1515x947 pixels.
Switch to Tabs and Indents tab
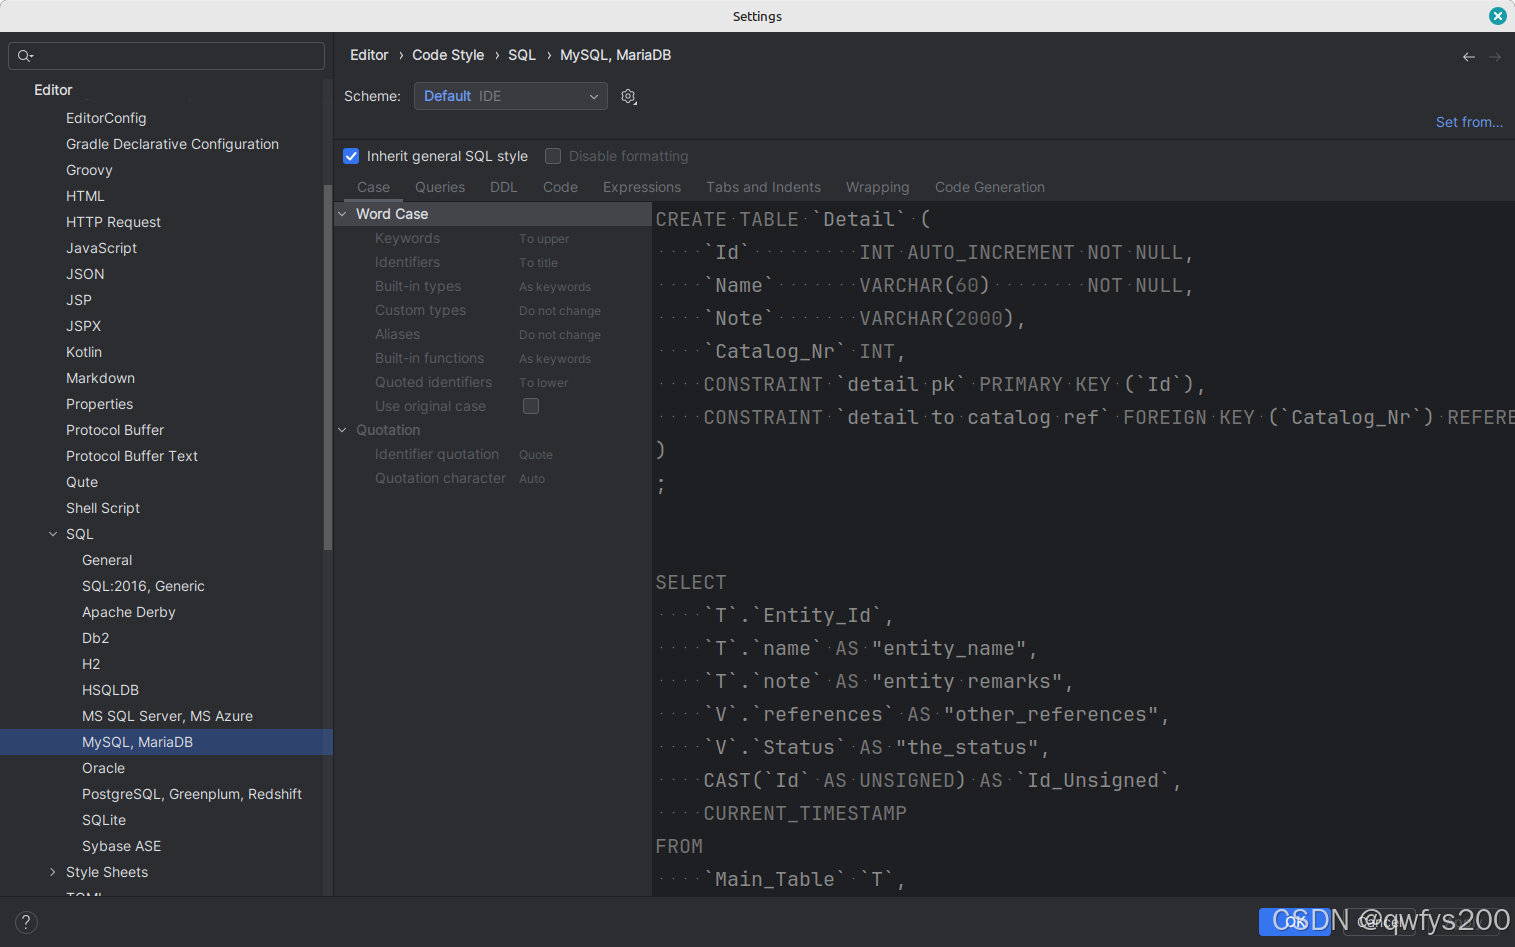coord(763,187)
